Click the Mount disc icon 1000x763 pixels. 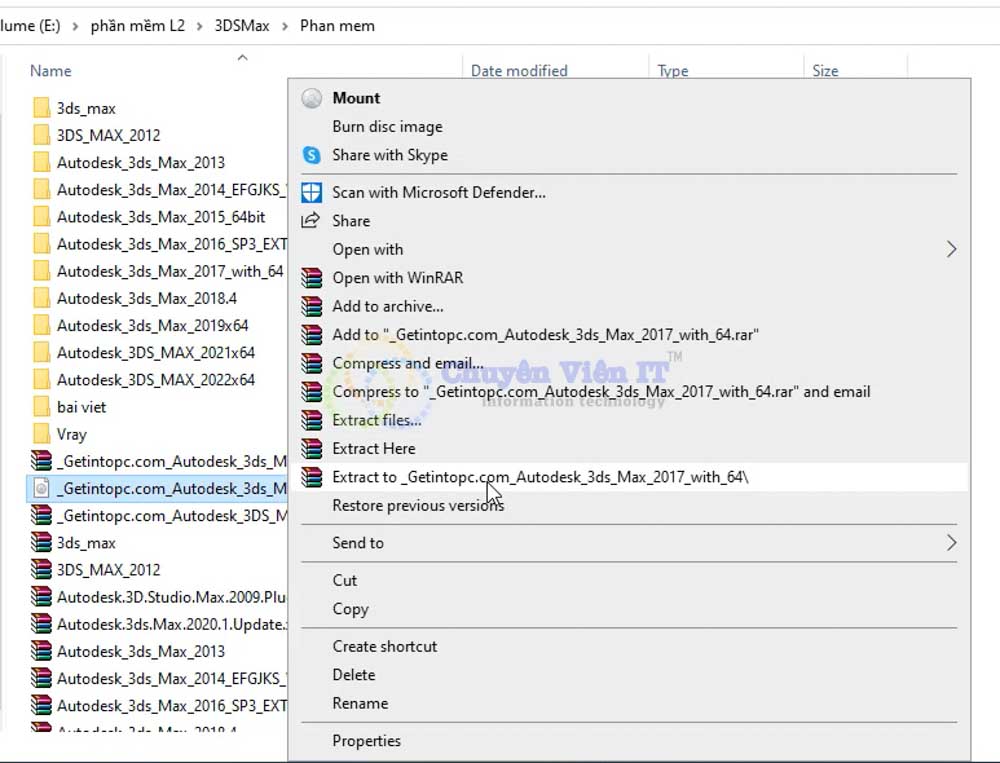click(x=311, y=98)
